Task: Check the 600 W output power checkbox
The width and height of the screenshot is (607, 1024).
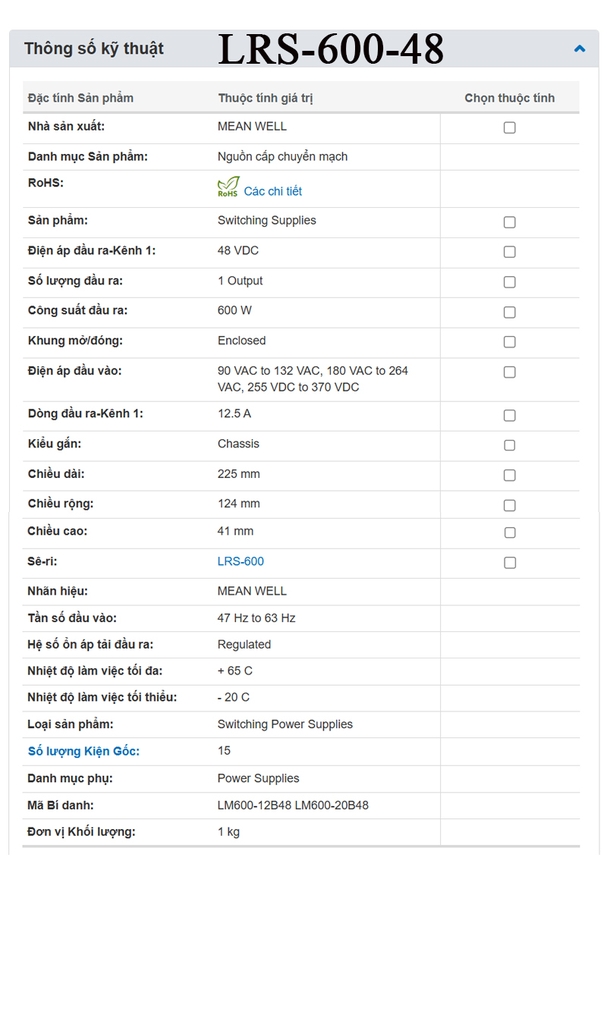Action: coord(509,312)
